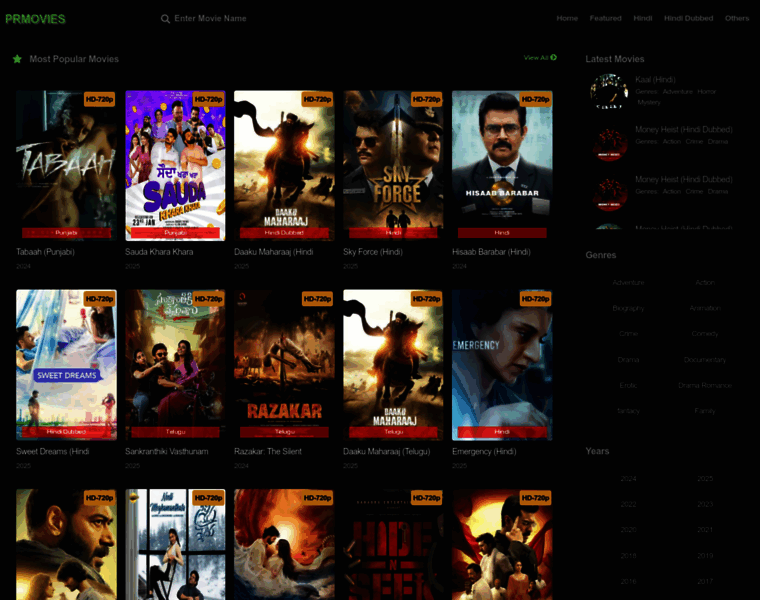Open the Featured menu item
This screenshot has height=600, width=760.
605,18
